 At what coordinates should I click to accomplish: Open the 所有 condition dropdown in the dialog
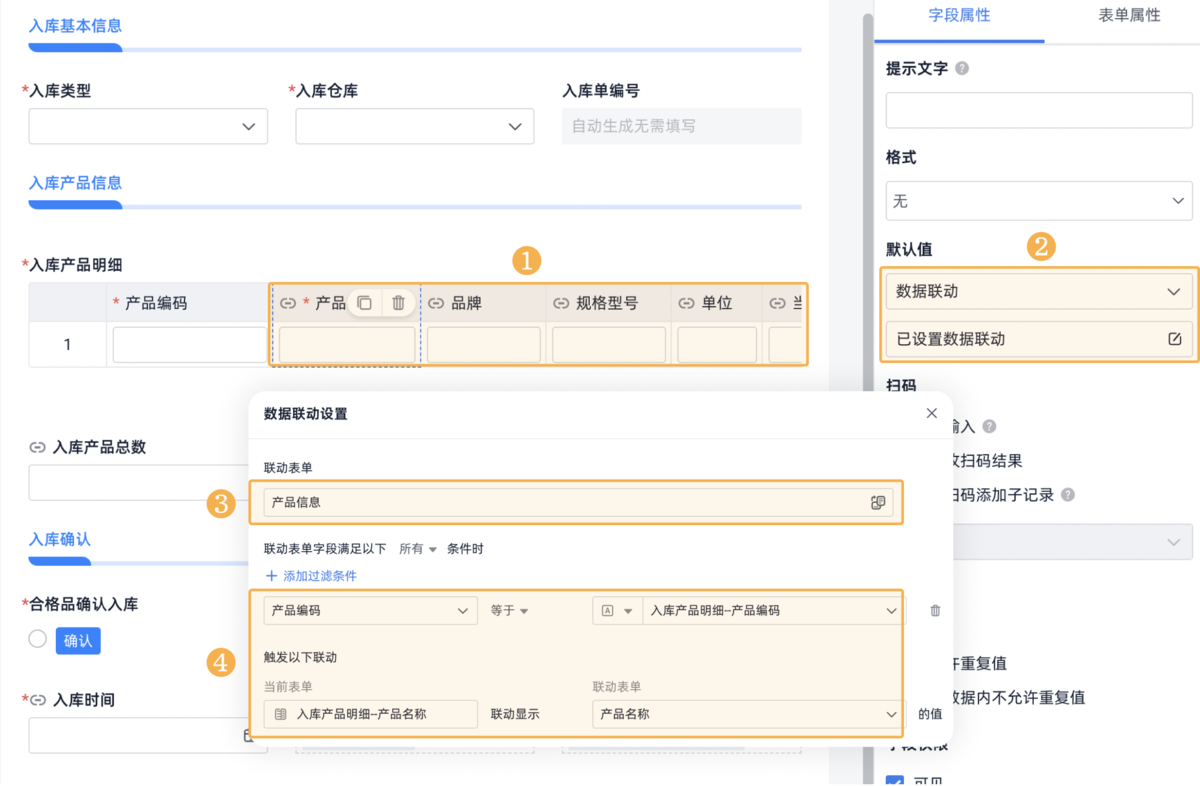pyautogui.click(x=418, y=548)
